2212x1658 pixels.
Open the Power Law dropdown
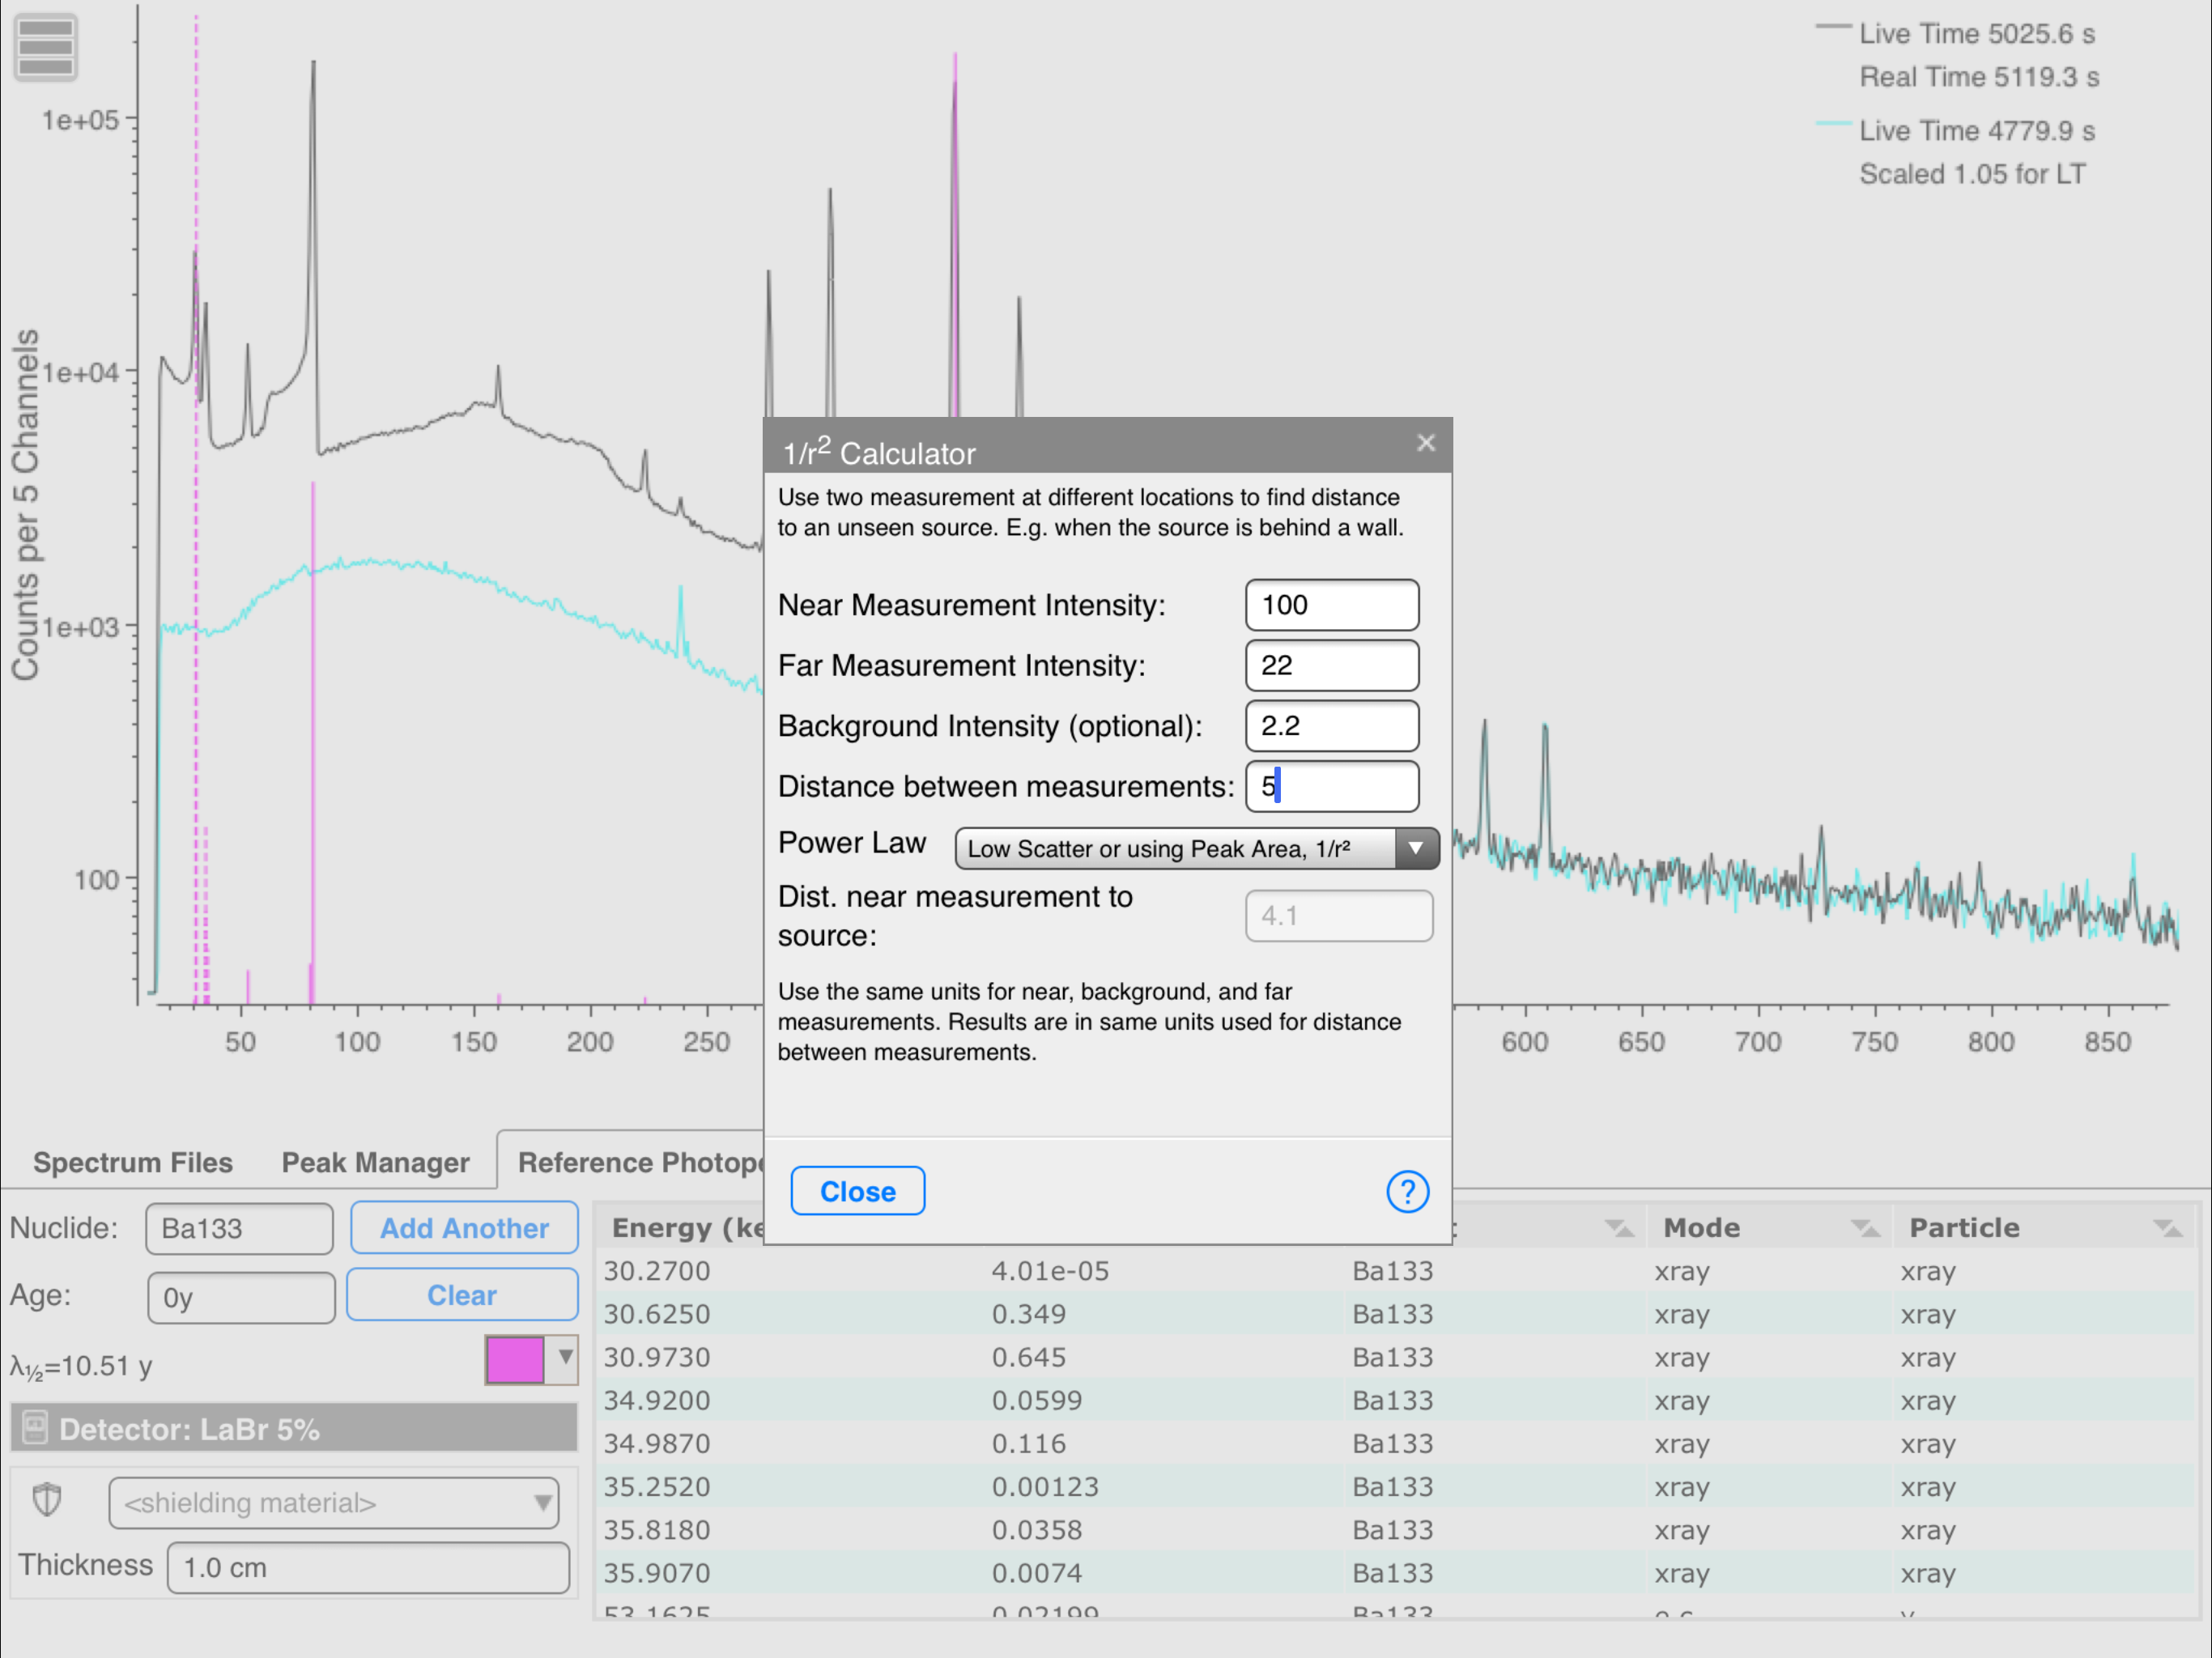pos(1196,848)
